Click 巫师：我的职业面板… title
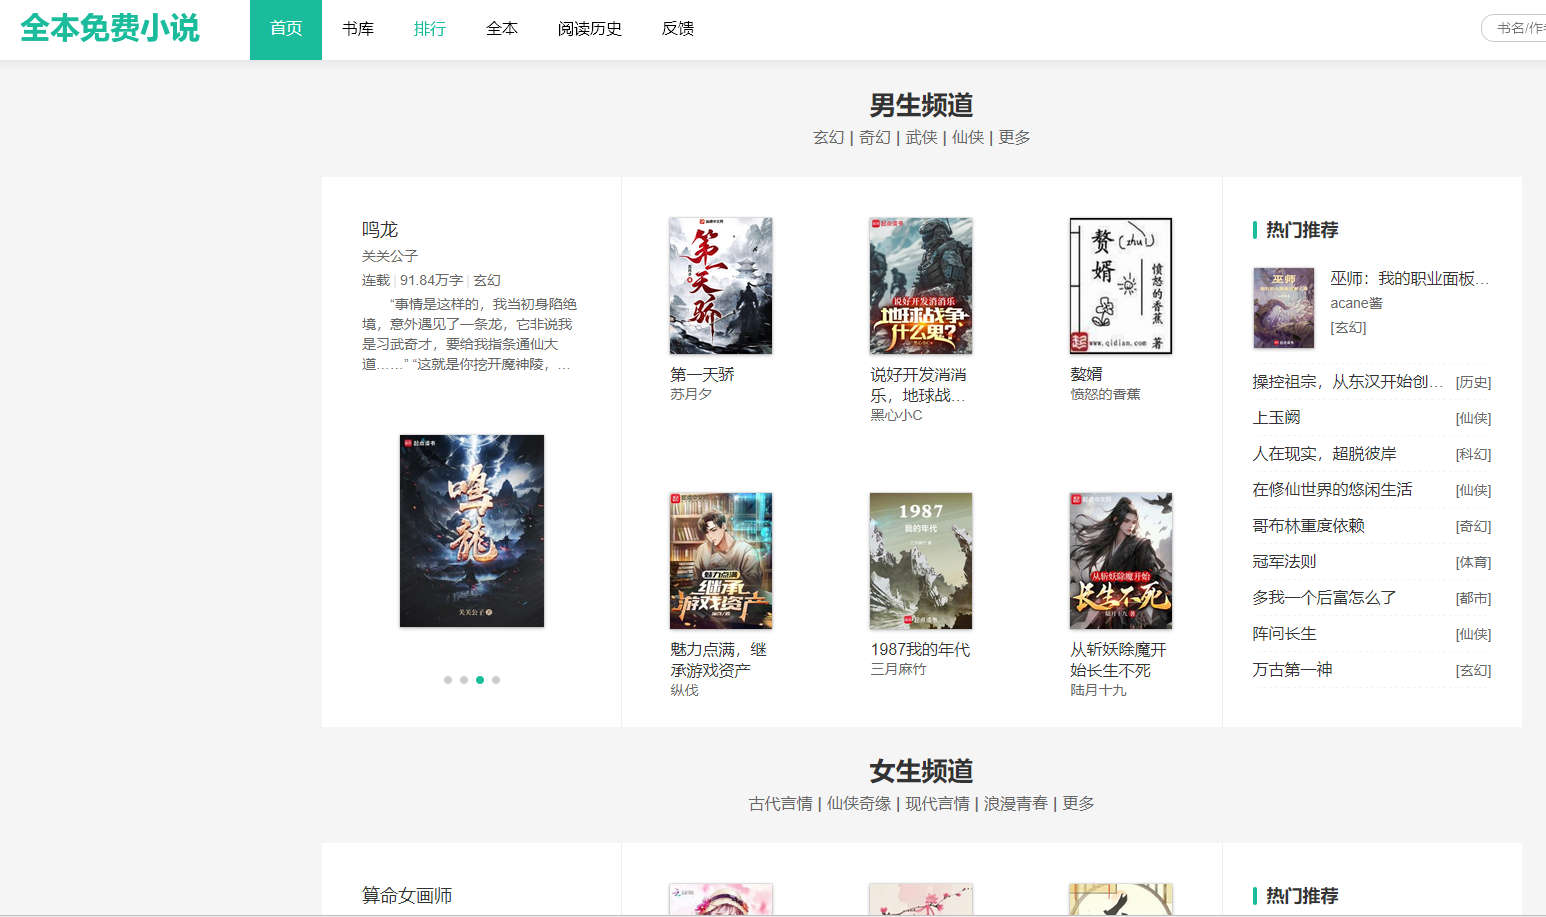The height and width of the screenshot is (917, 1546). [x=1410, y=279]
